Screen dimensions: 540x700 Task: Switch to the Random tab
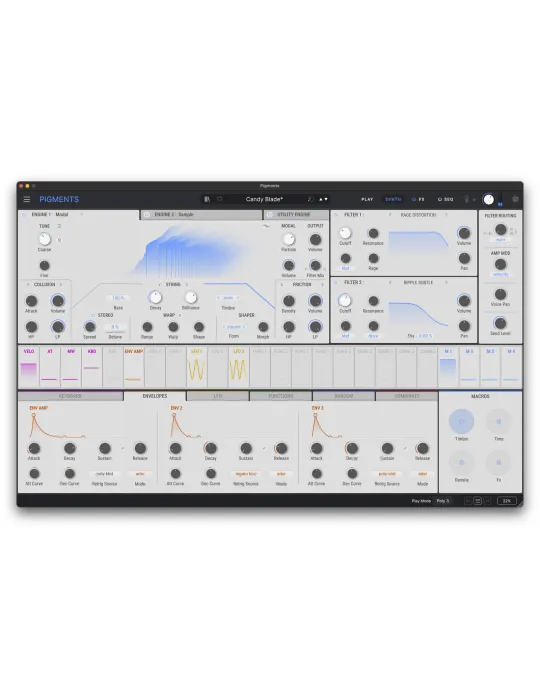pos(344,396)
